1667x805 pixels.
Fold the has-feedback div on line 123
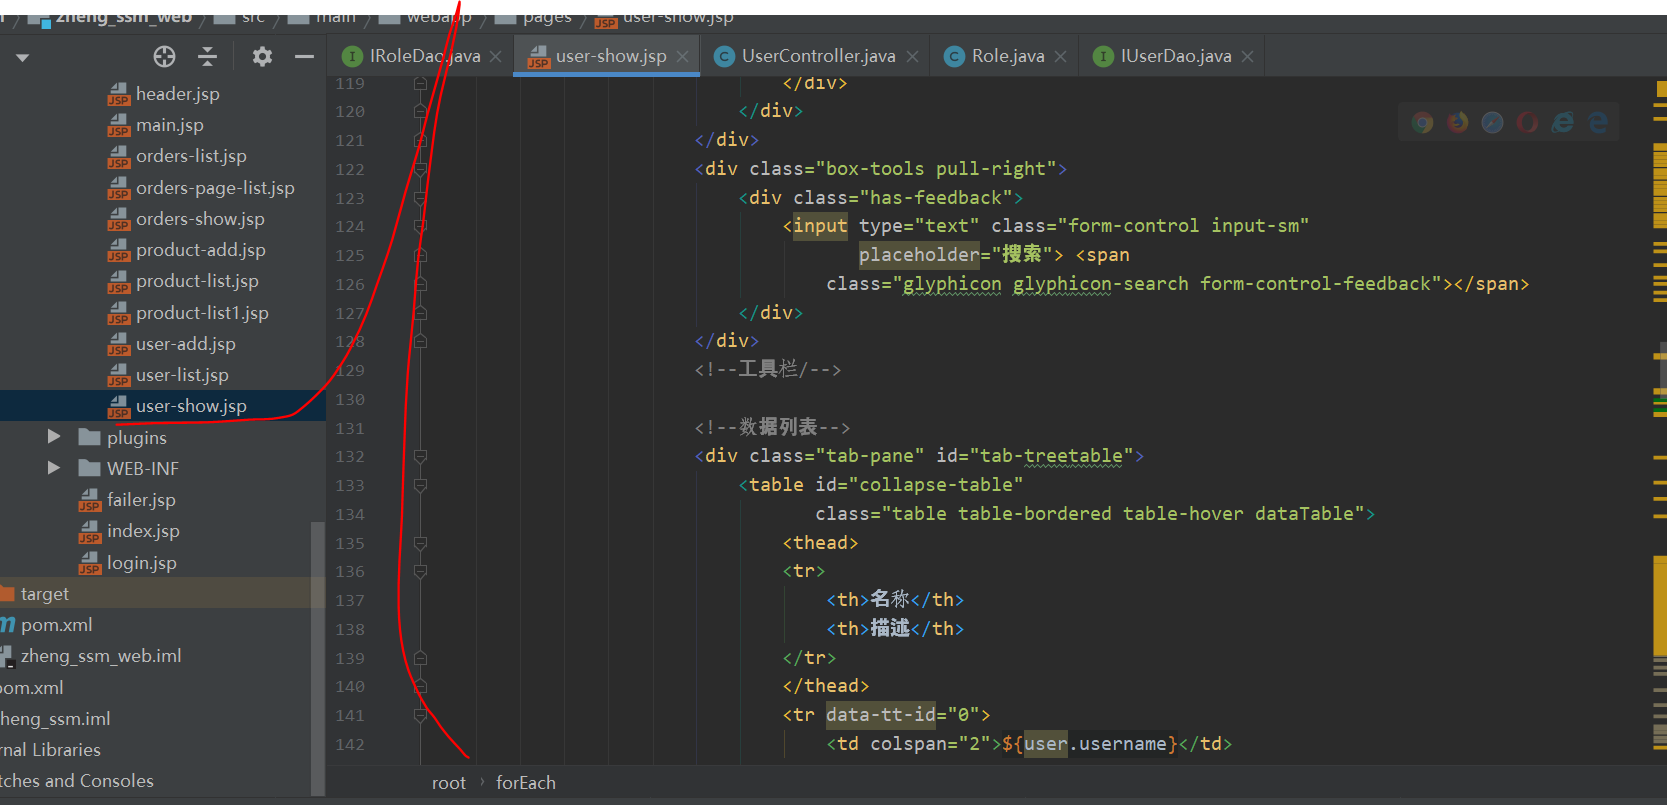pos(420,198)
